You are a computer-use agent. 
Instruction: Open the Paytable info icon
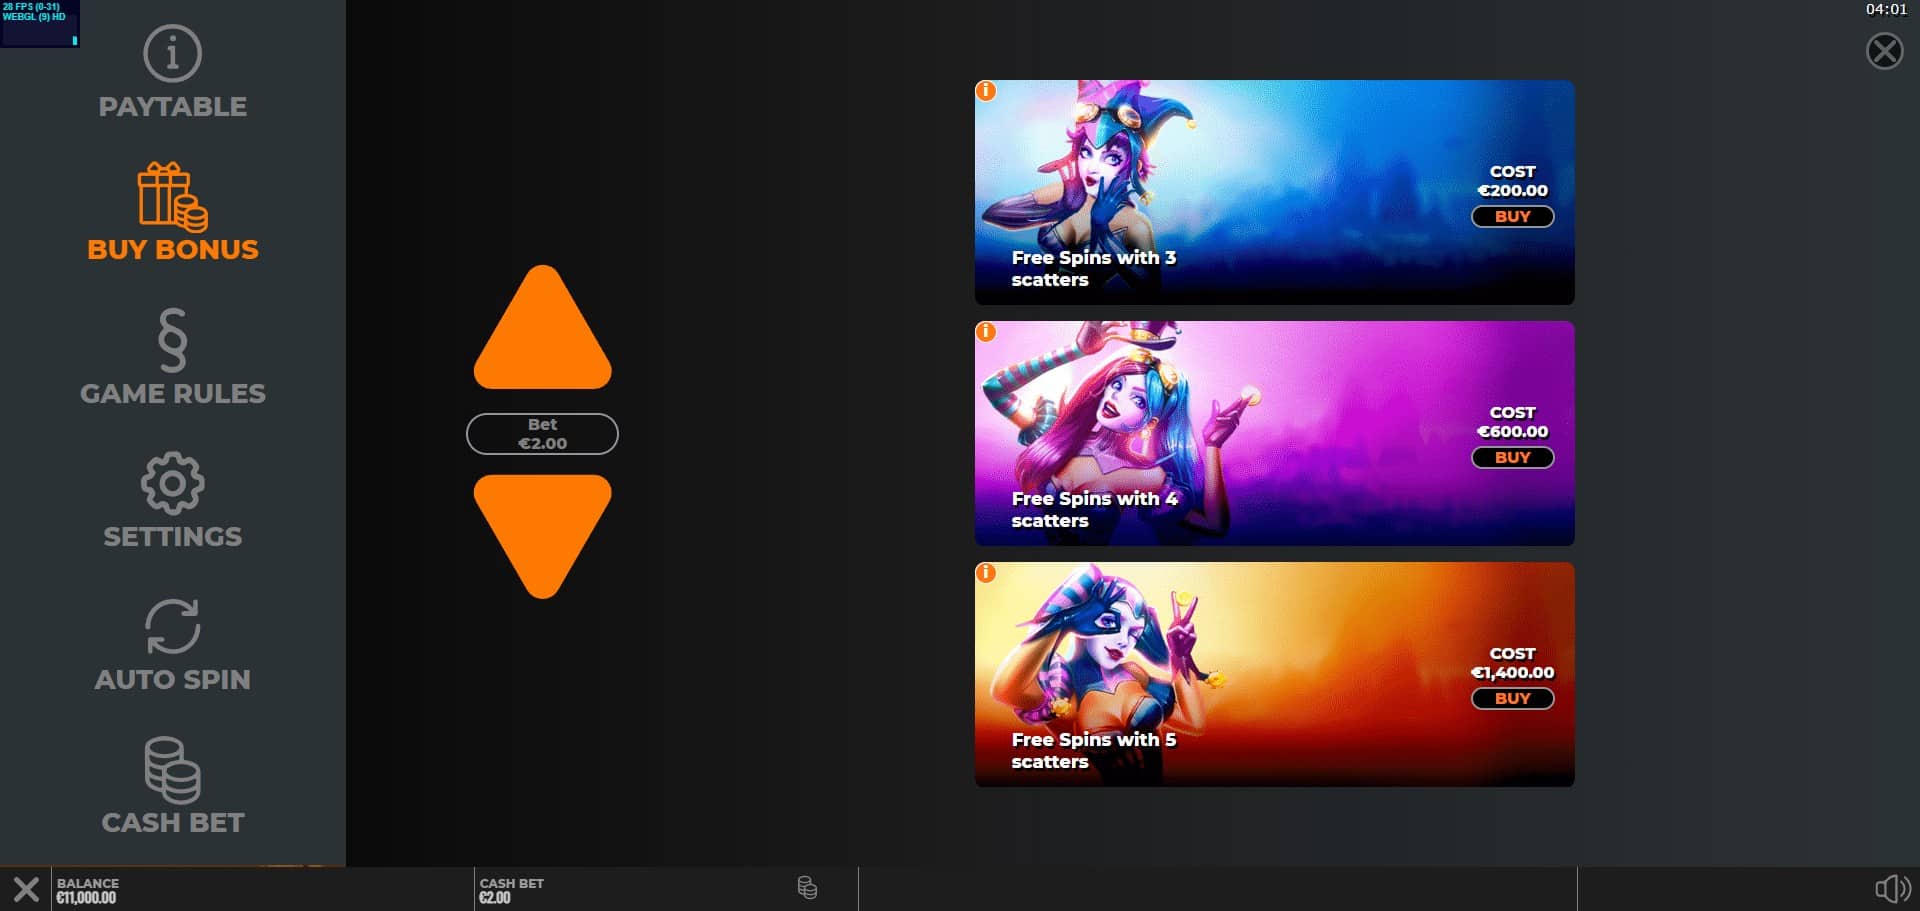172,53
